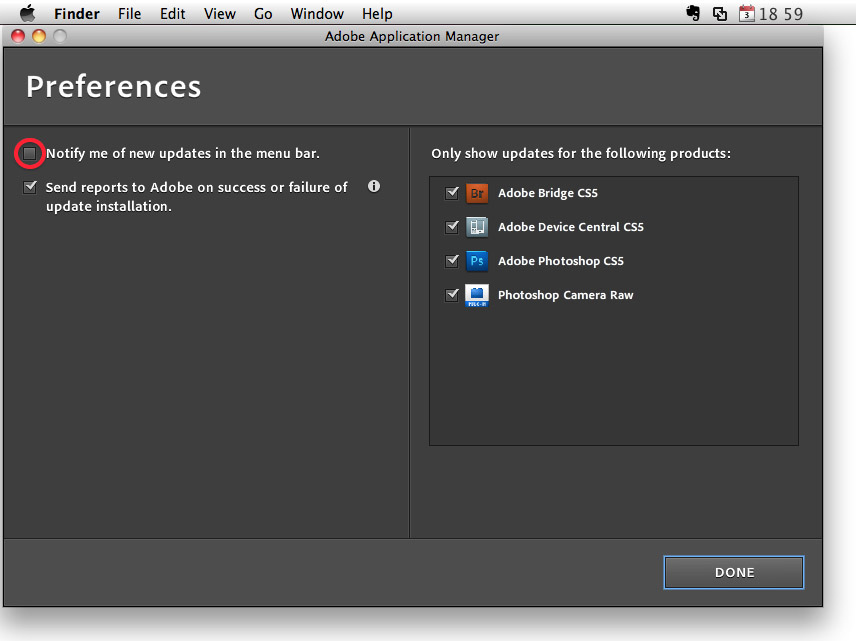This screenshot has width=856, height=641.
Task: Uncheck the Photoshop Camera Raw checkbox
Action: click(451, 295)
